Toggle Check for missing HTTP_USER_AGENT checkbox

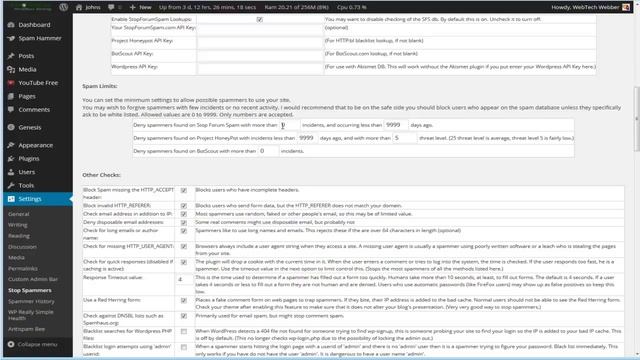184,246
